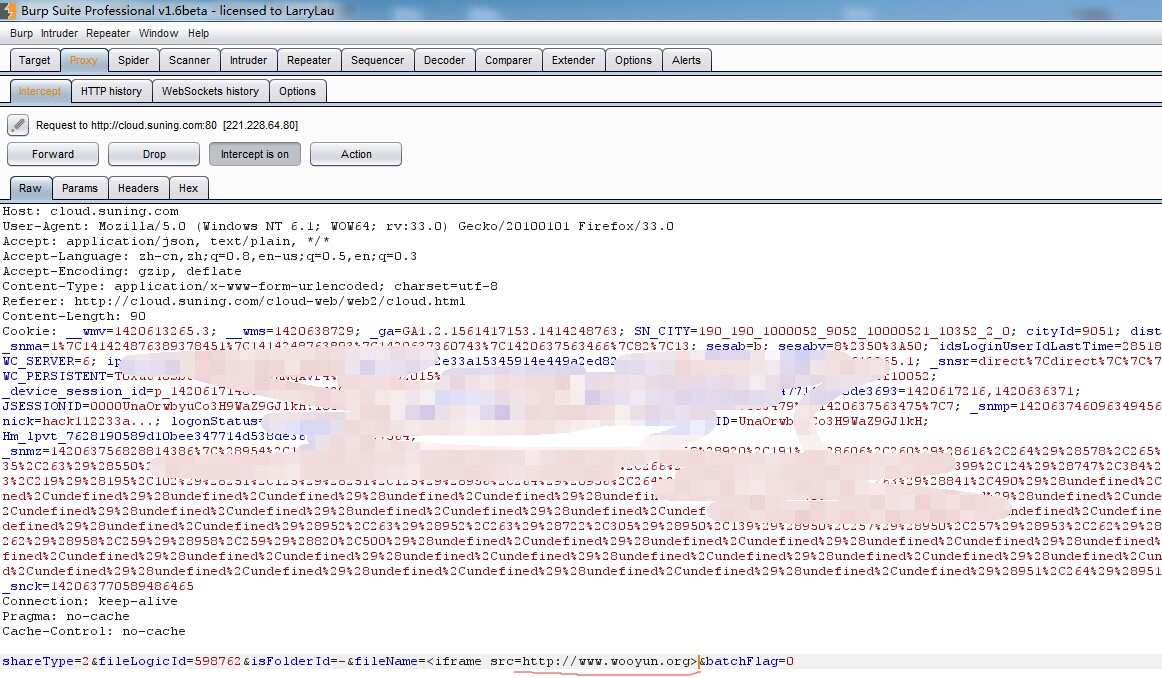Viewport: 1162px width, 678px height.
Task: Click the pencil edit icon beside request target
Action: pos(18,125)
